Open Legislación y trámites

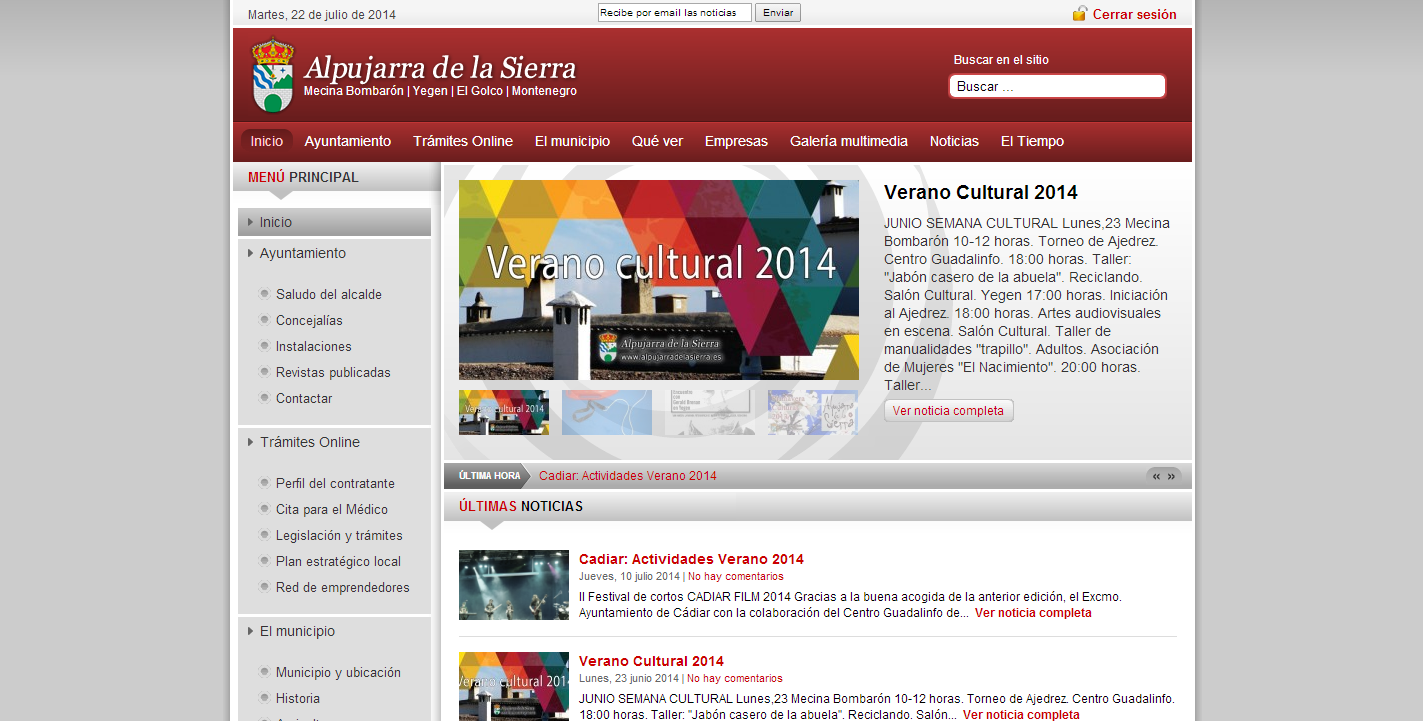click(x=339, y=535)
